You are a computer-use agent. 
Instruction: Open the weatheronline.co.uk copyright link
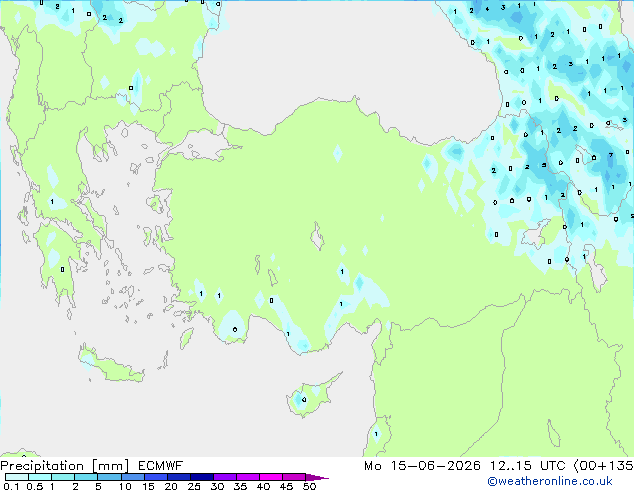click(550, 481)
